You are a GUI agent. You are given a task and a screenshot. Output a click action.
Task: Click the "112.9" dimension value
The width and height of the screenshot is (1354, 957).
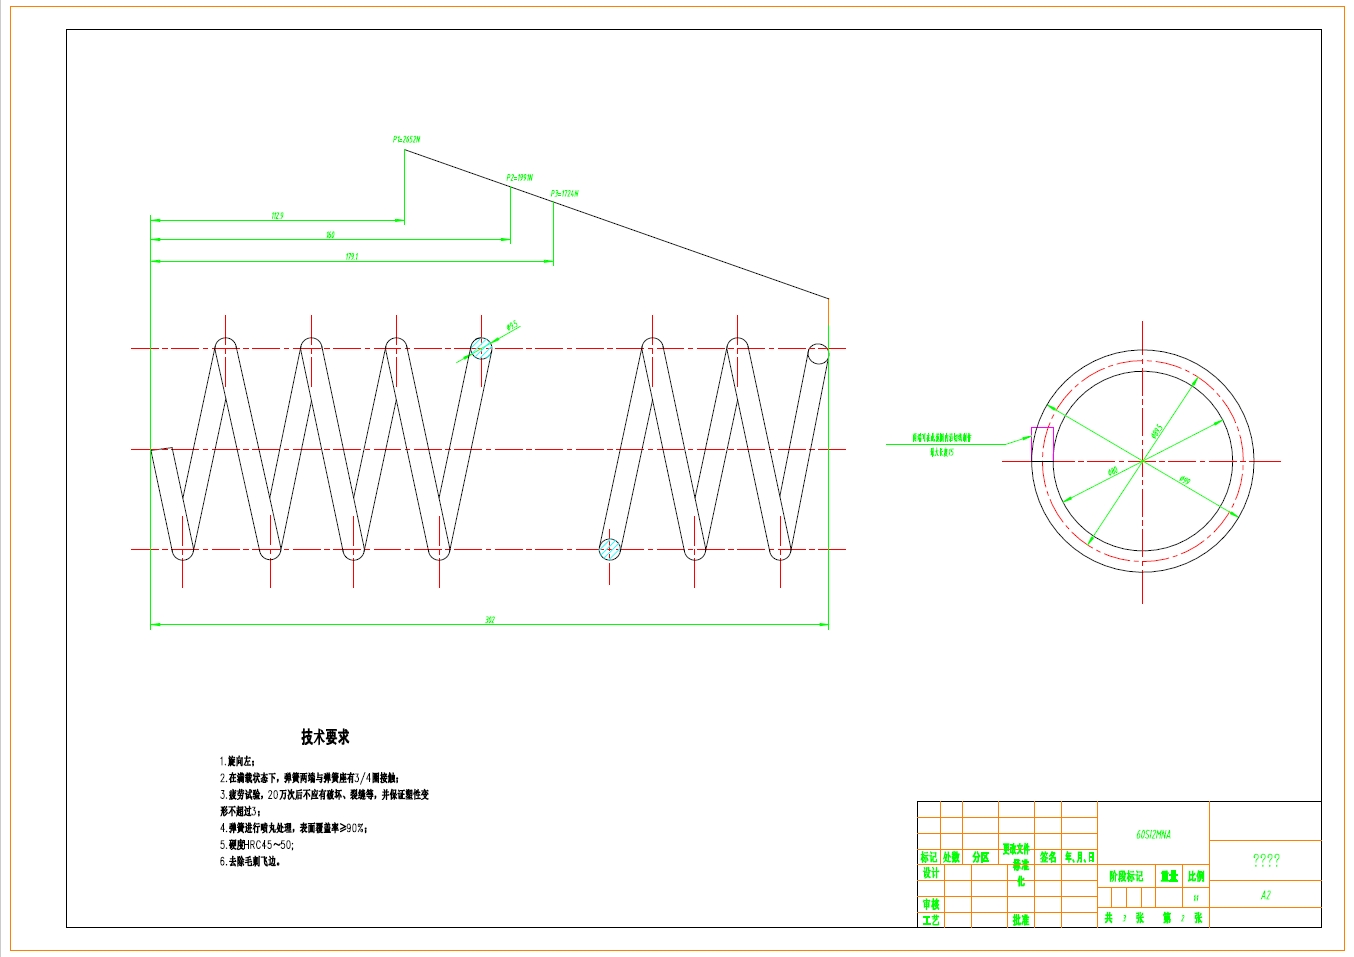[x=277, y=215]
